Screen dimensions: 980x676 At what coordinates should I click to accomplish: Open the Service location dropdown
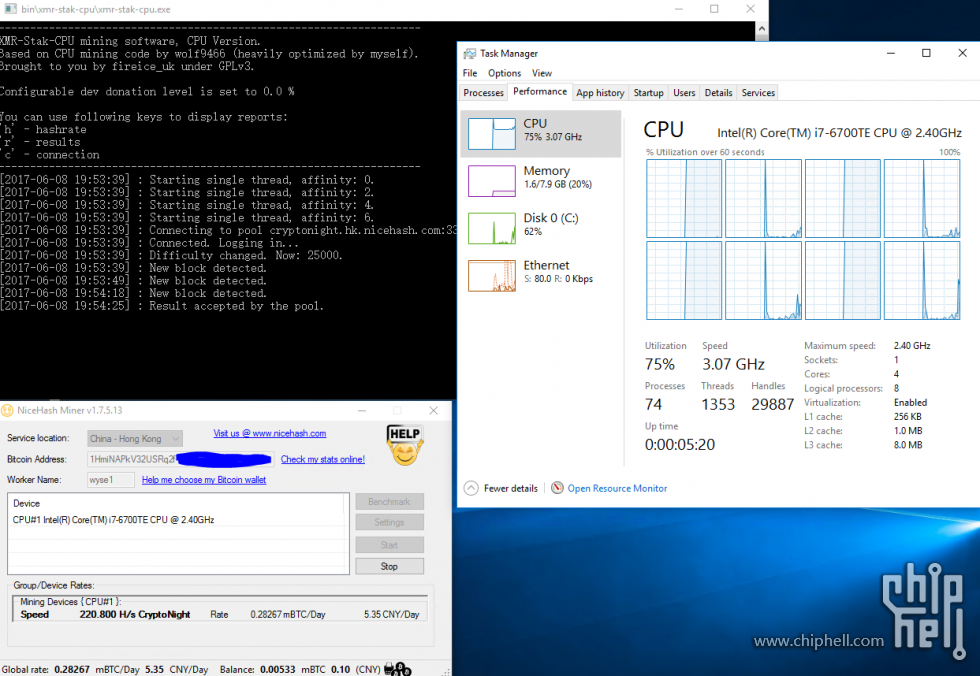click(x=135, y=439)
